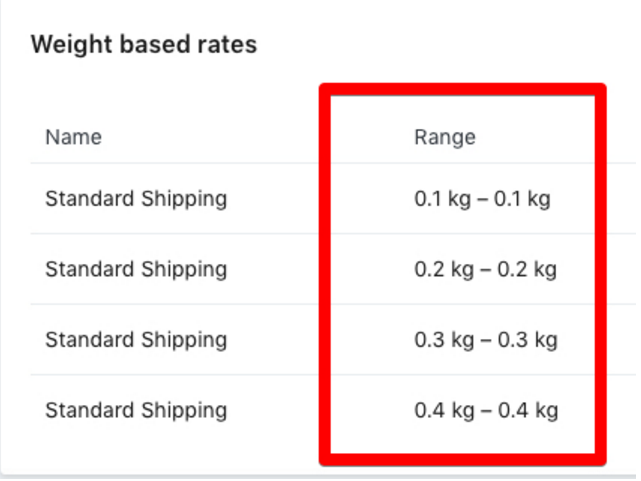Select Standard Shipping in the 0.3 kg row
641x481 pixels.
[136, 340]
